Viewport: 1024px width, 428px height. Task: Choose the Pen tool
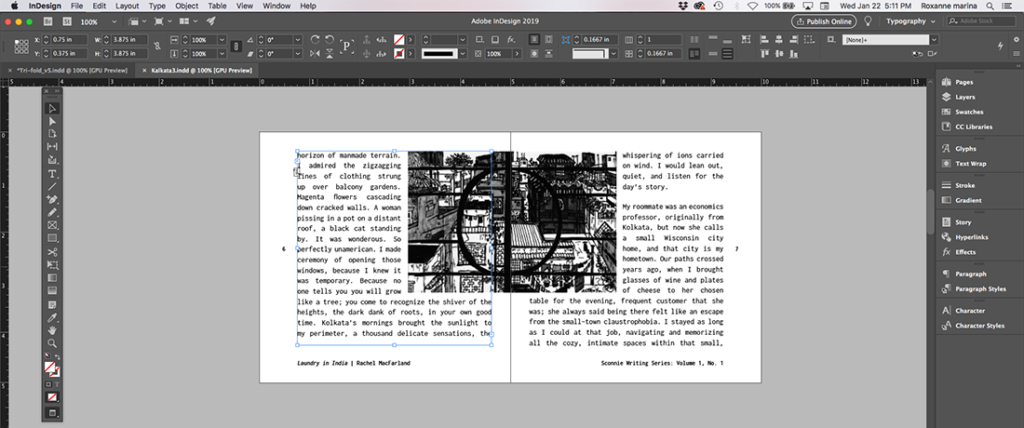coord(52,199)
